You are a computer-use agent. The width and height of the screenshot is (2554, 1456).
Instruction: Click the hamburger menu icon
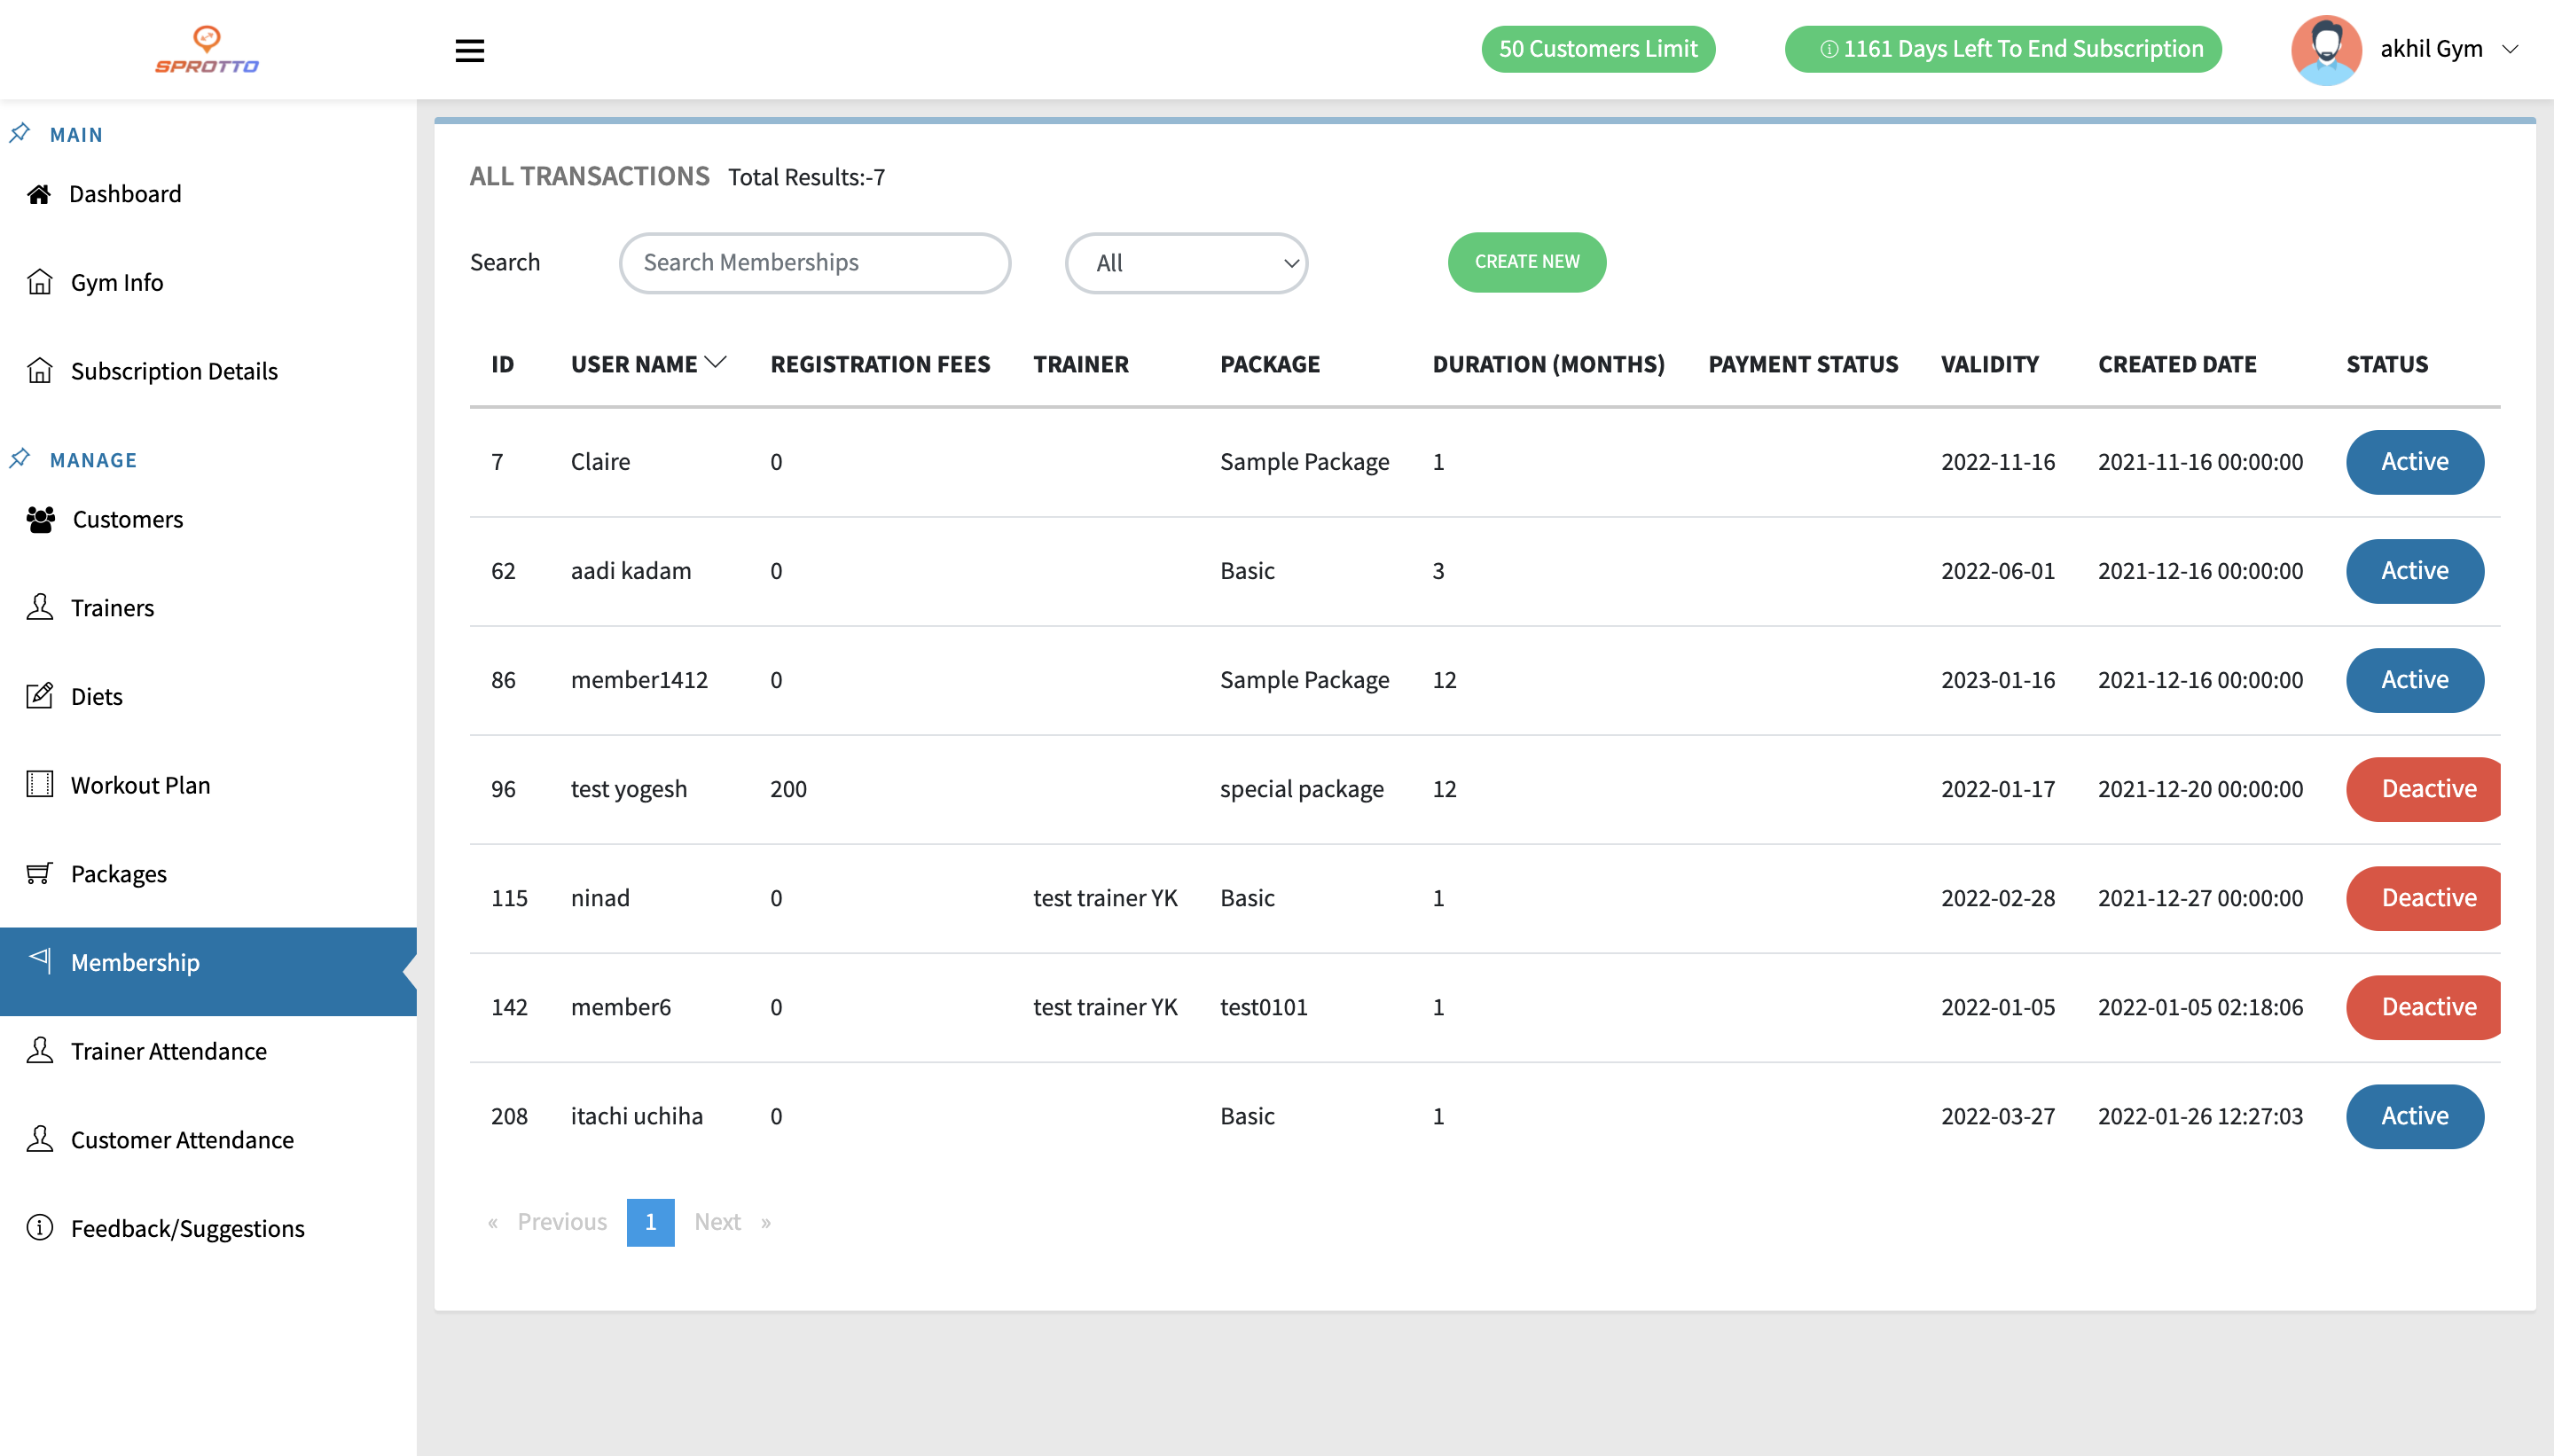[469, 50]
